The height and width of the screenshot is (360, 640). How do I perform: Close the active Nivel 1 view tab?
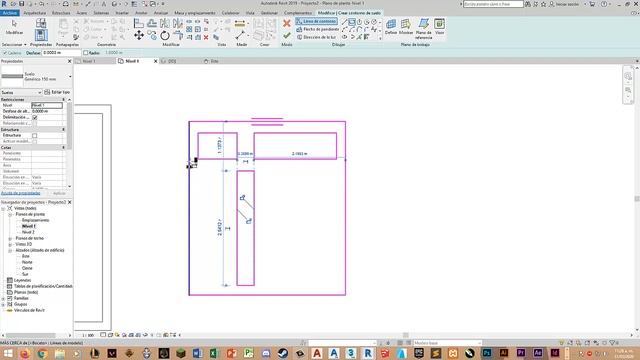[x=156, y=61]
